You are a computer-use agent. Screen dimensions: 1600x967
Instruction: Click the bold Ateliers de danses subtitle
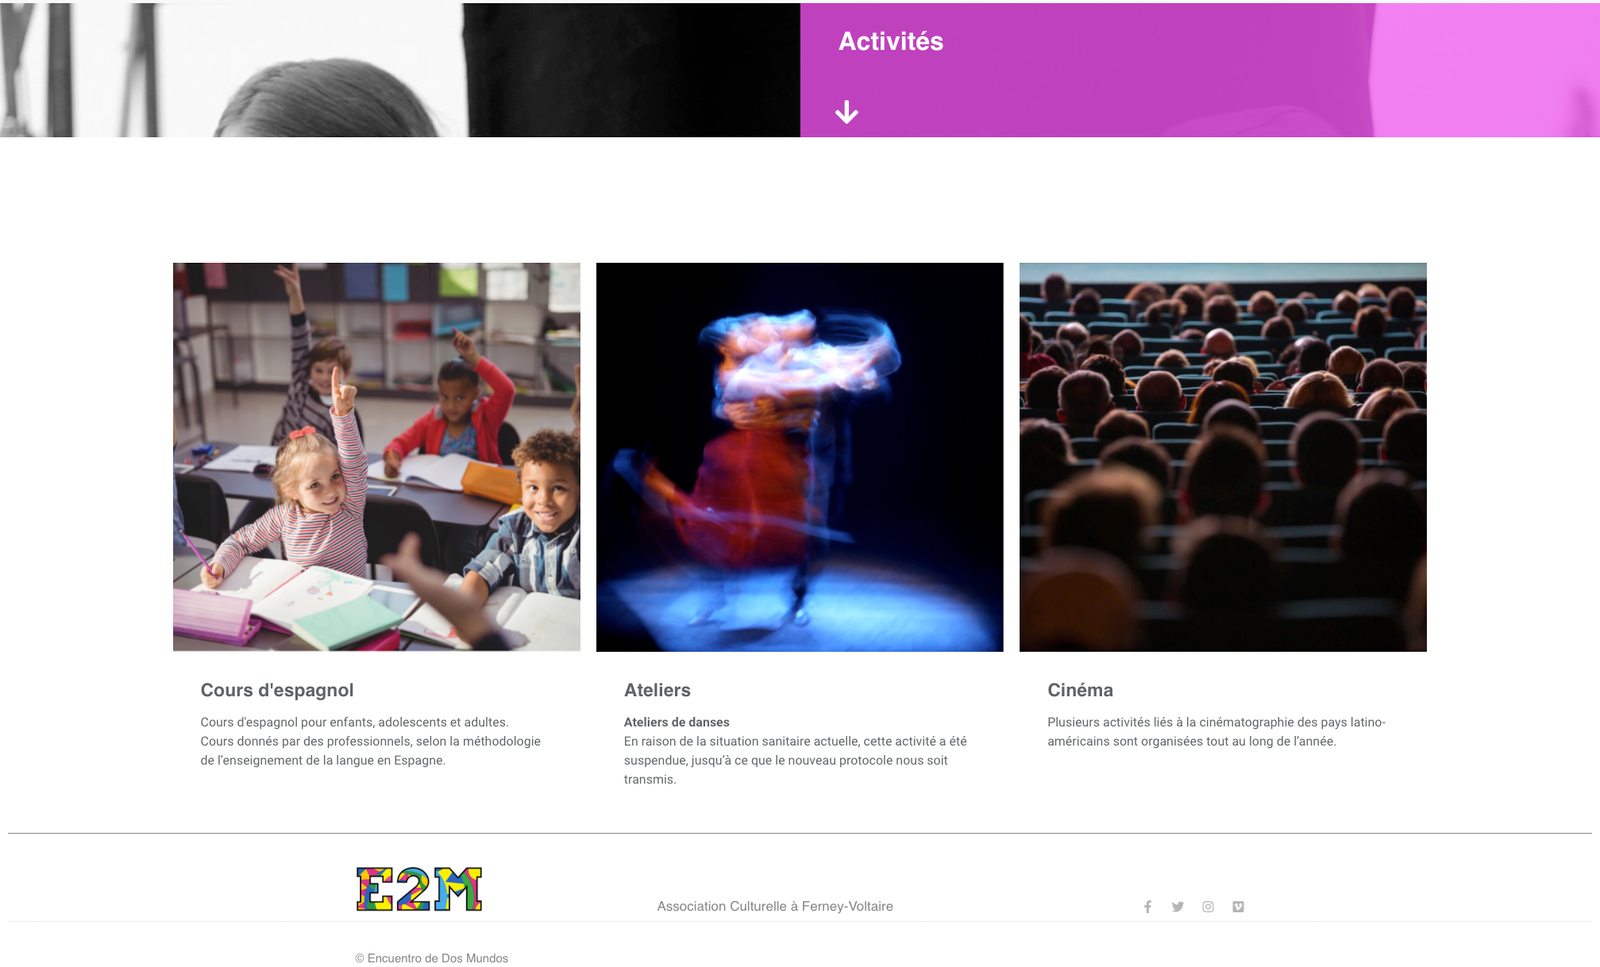pyautogui.click(x=677, y=722)
